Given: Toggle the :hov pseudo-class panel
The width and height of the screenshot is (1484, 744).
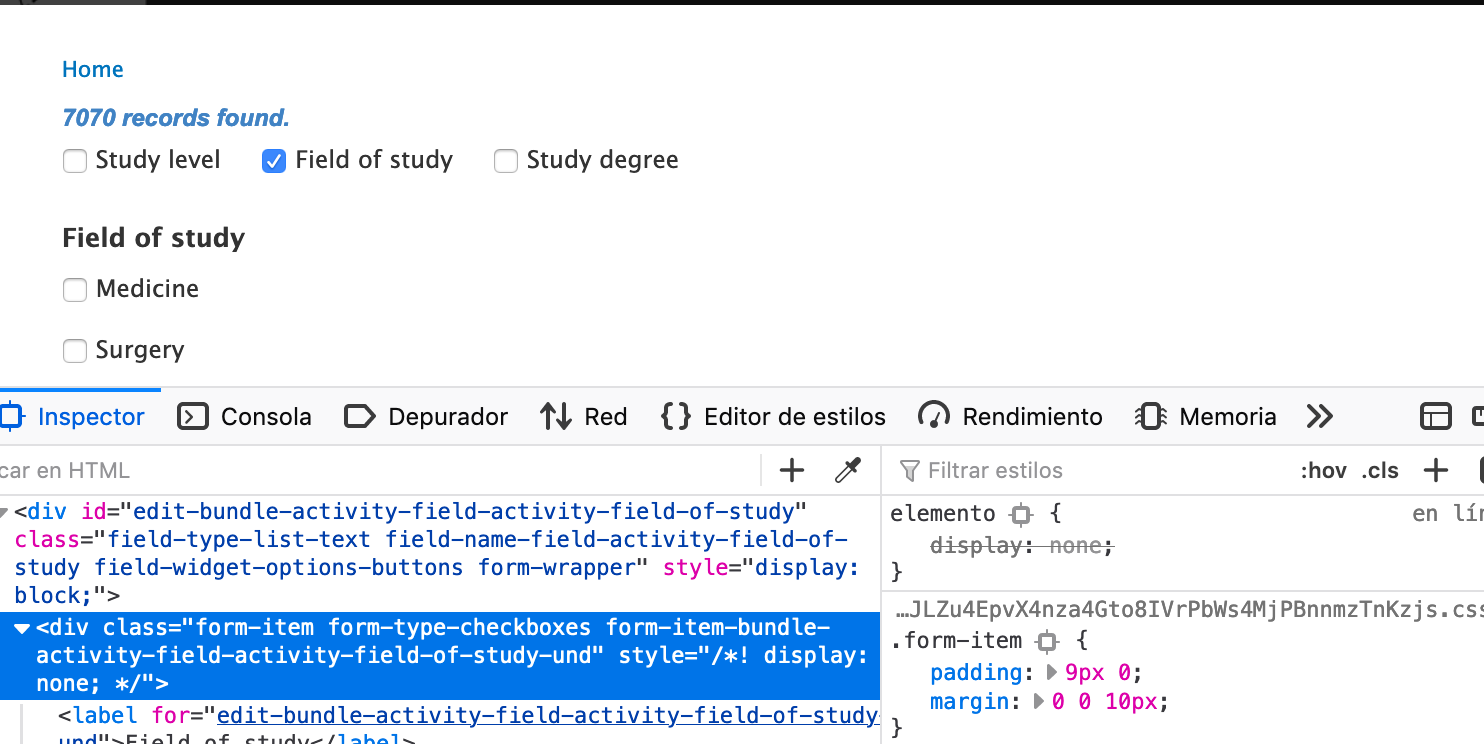Looking at the screenshot, I should 1323,471.
